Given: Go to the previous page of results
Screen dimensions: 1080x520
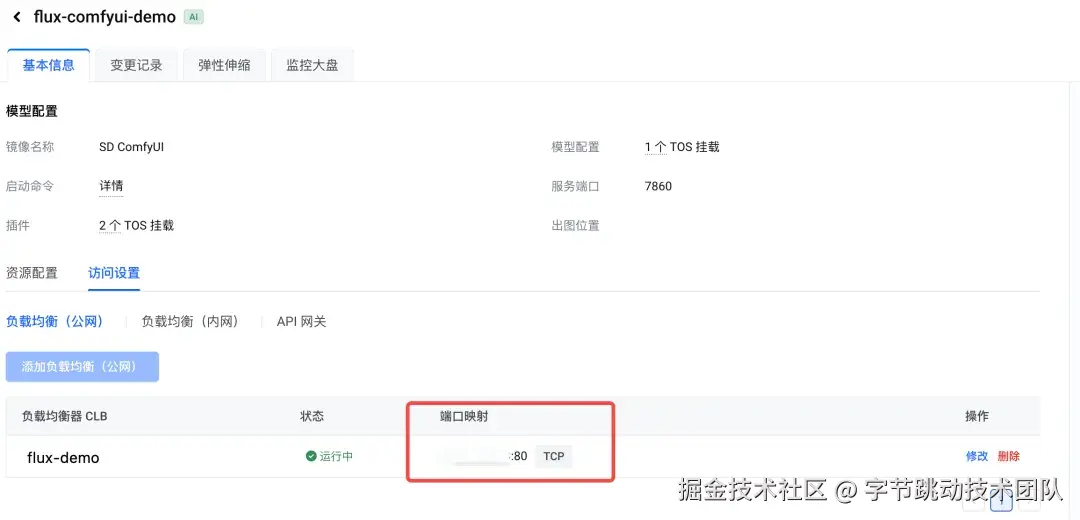Looking at the screenshot, I should click(975, 503).
